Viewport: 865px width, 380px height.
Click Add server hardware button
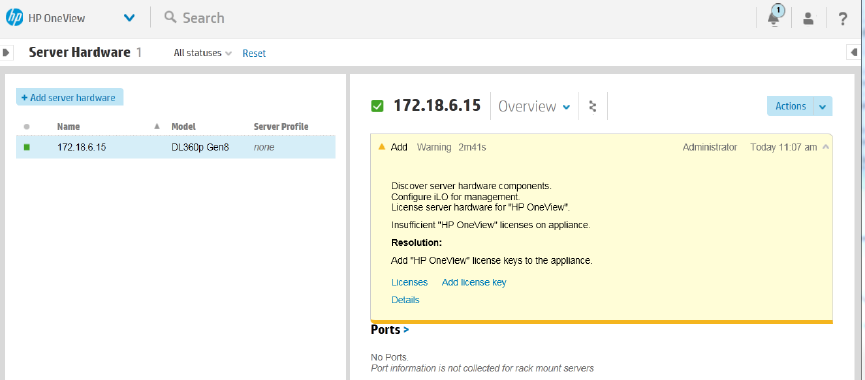tap(70, 98)
